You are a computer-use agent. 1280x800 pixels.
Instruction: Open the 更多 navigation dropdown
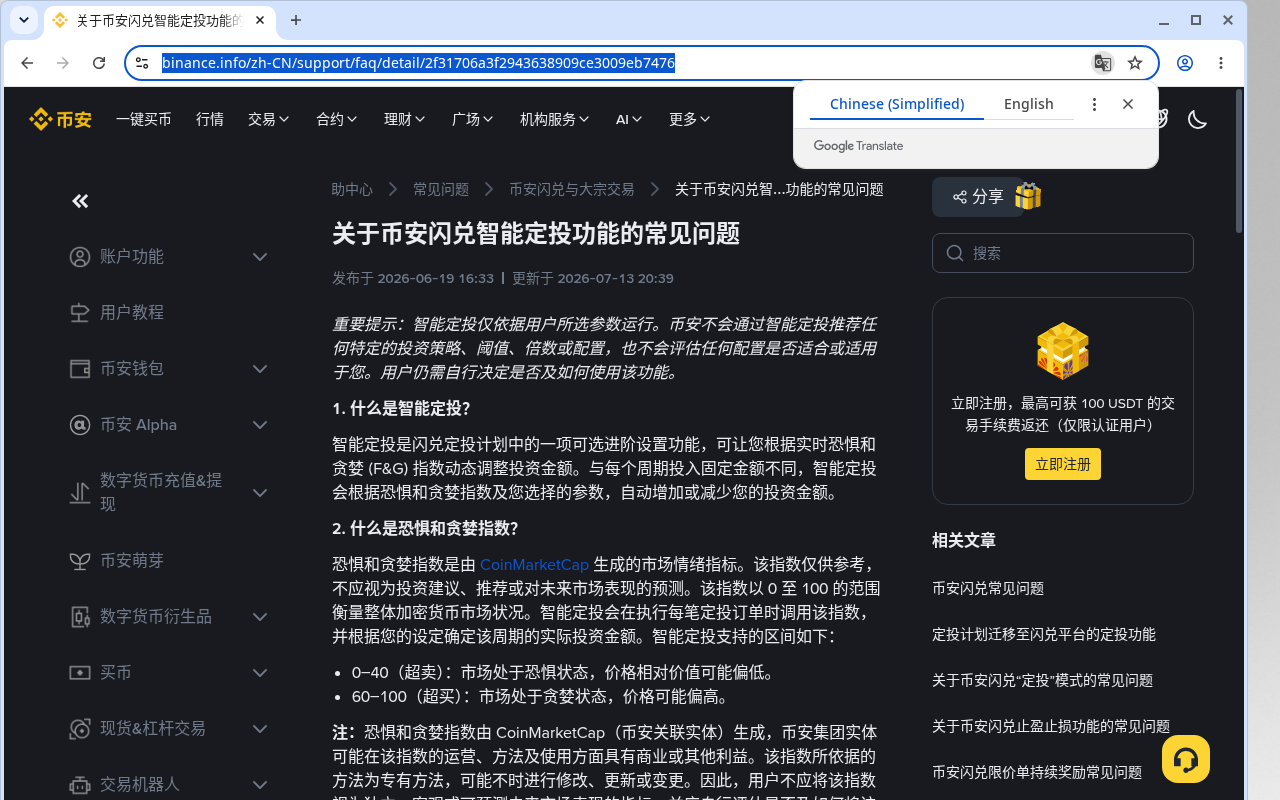click(x=690, y=119)
